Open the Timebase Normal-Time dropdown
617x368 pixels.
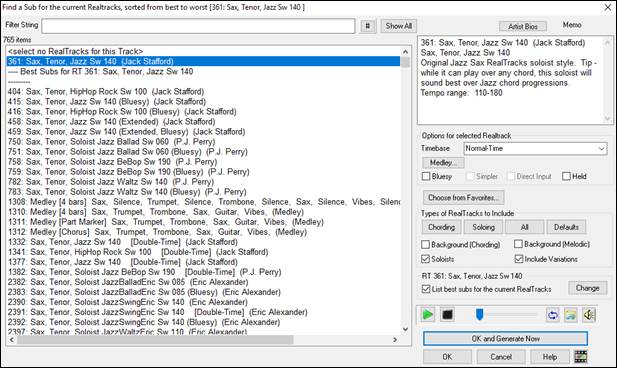point(535,148)
